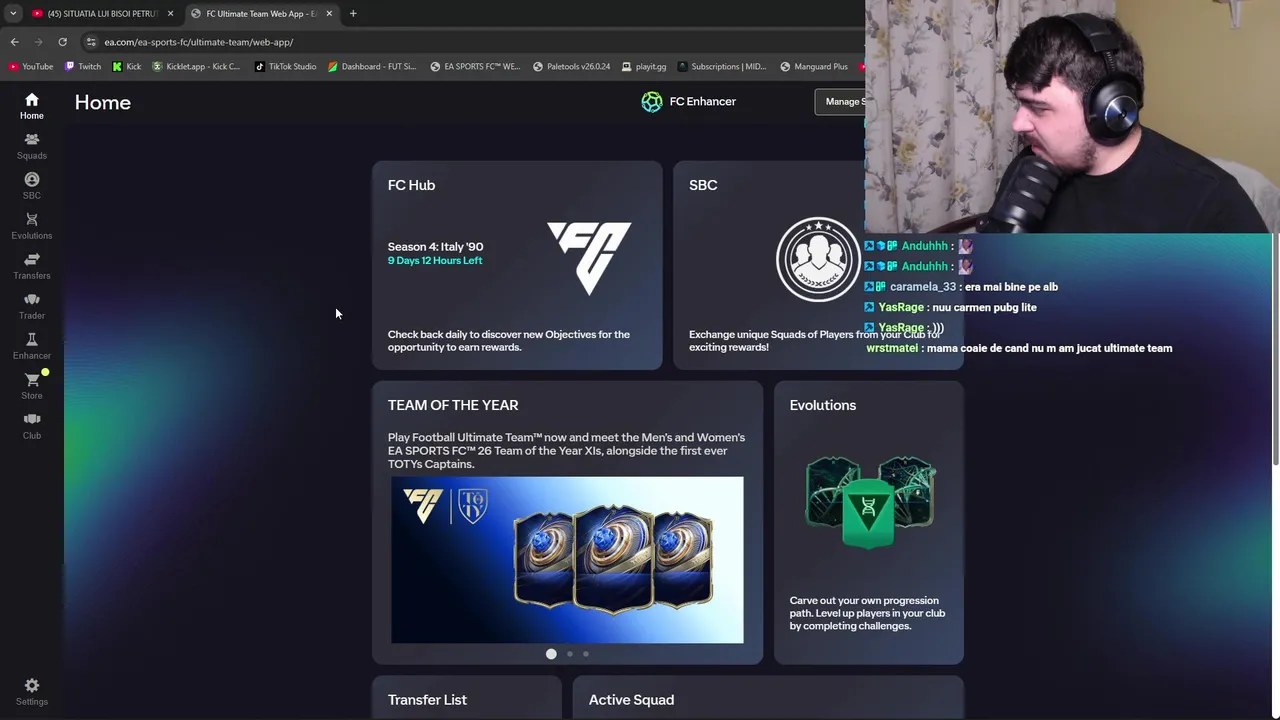
Task: Click the page vertical scrollbar
Action: (x=1275, y=350)
